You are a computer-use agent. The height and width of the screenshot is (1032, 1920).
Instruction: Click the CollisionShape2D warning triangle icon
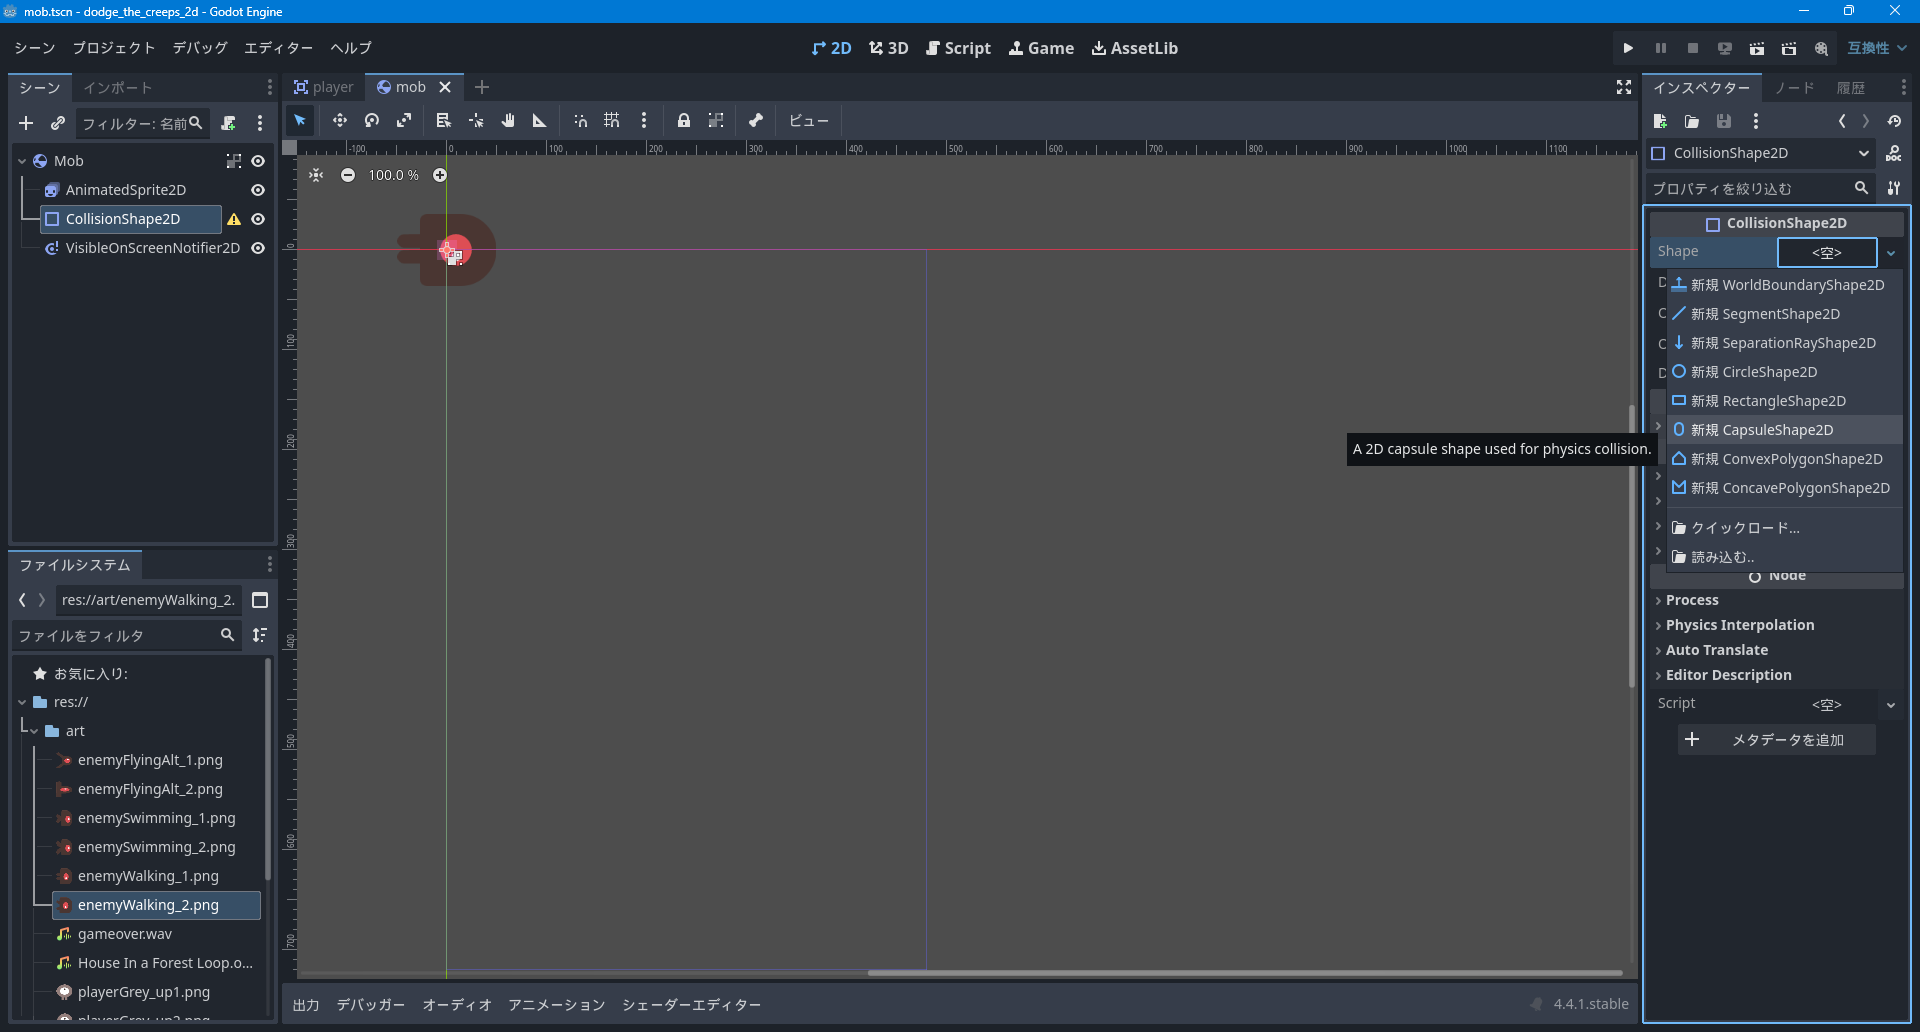(x=234, y=219)
